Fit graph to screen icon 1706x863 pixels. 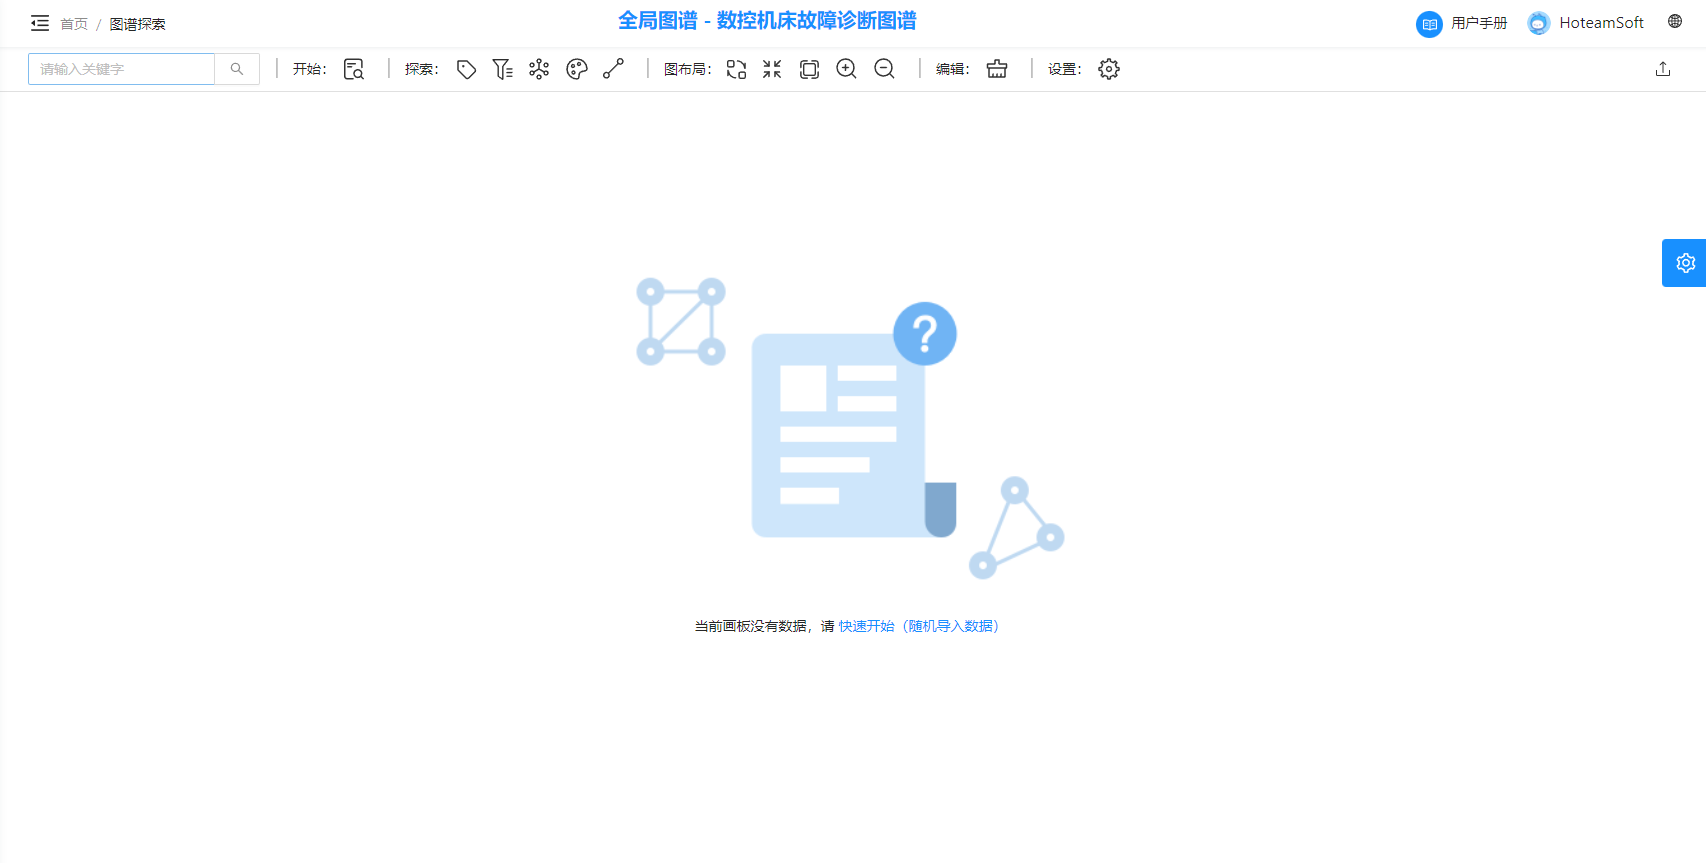point(809,69)
